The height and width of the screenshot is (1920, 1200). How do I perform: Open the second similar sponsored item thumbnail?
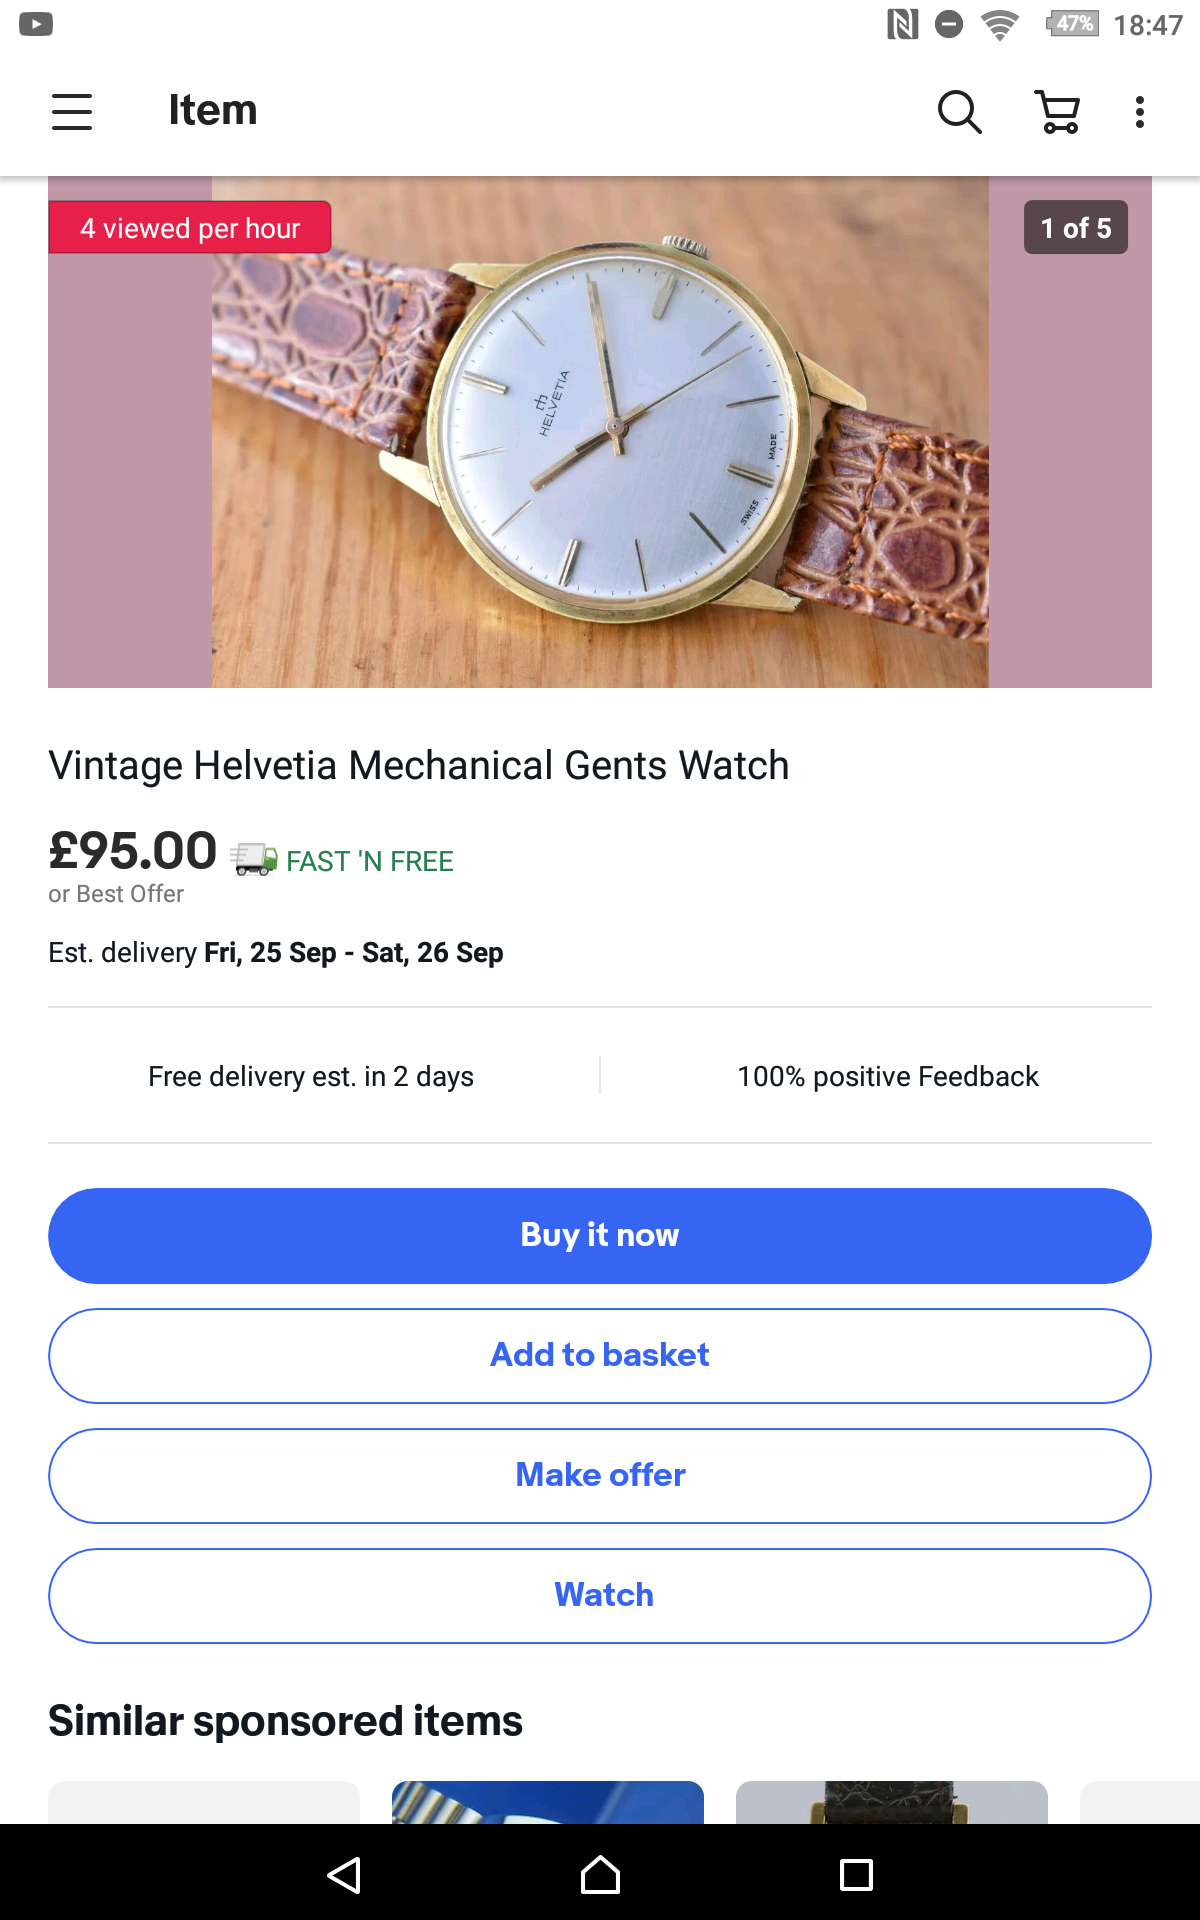click(548, 1802)
